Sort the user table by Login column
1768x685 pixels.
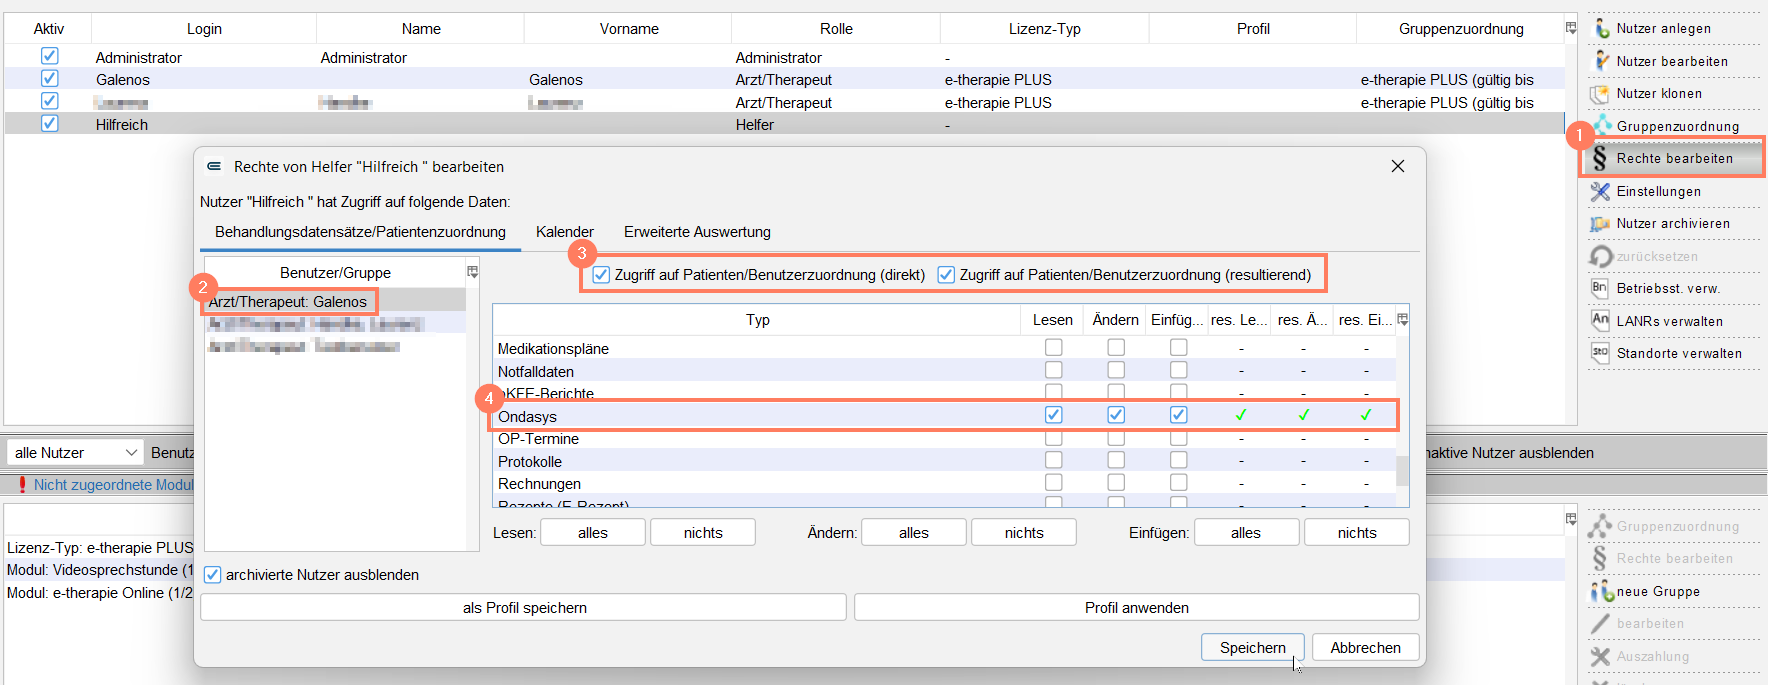(x=204, y=29)
